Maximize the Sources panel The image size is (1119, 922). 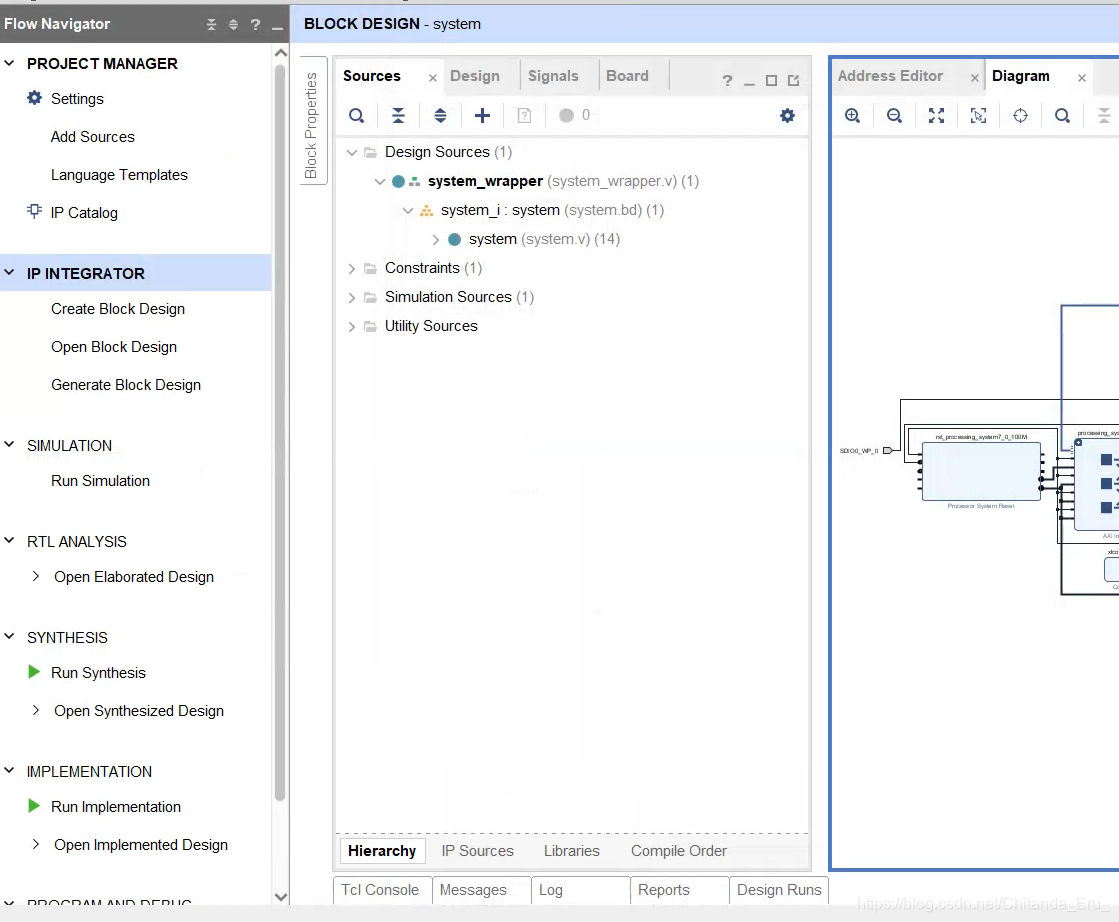pyautogui.click(x=771, y=81)
